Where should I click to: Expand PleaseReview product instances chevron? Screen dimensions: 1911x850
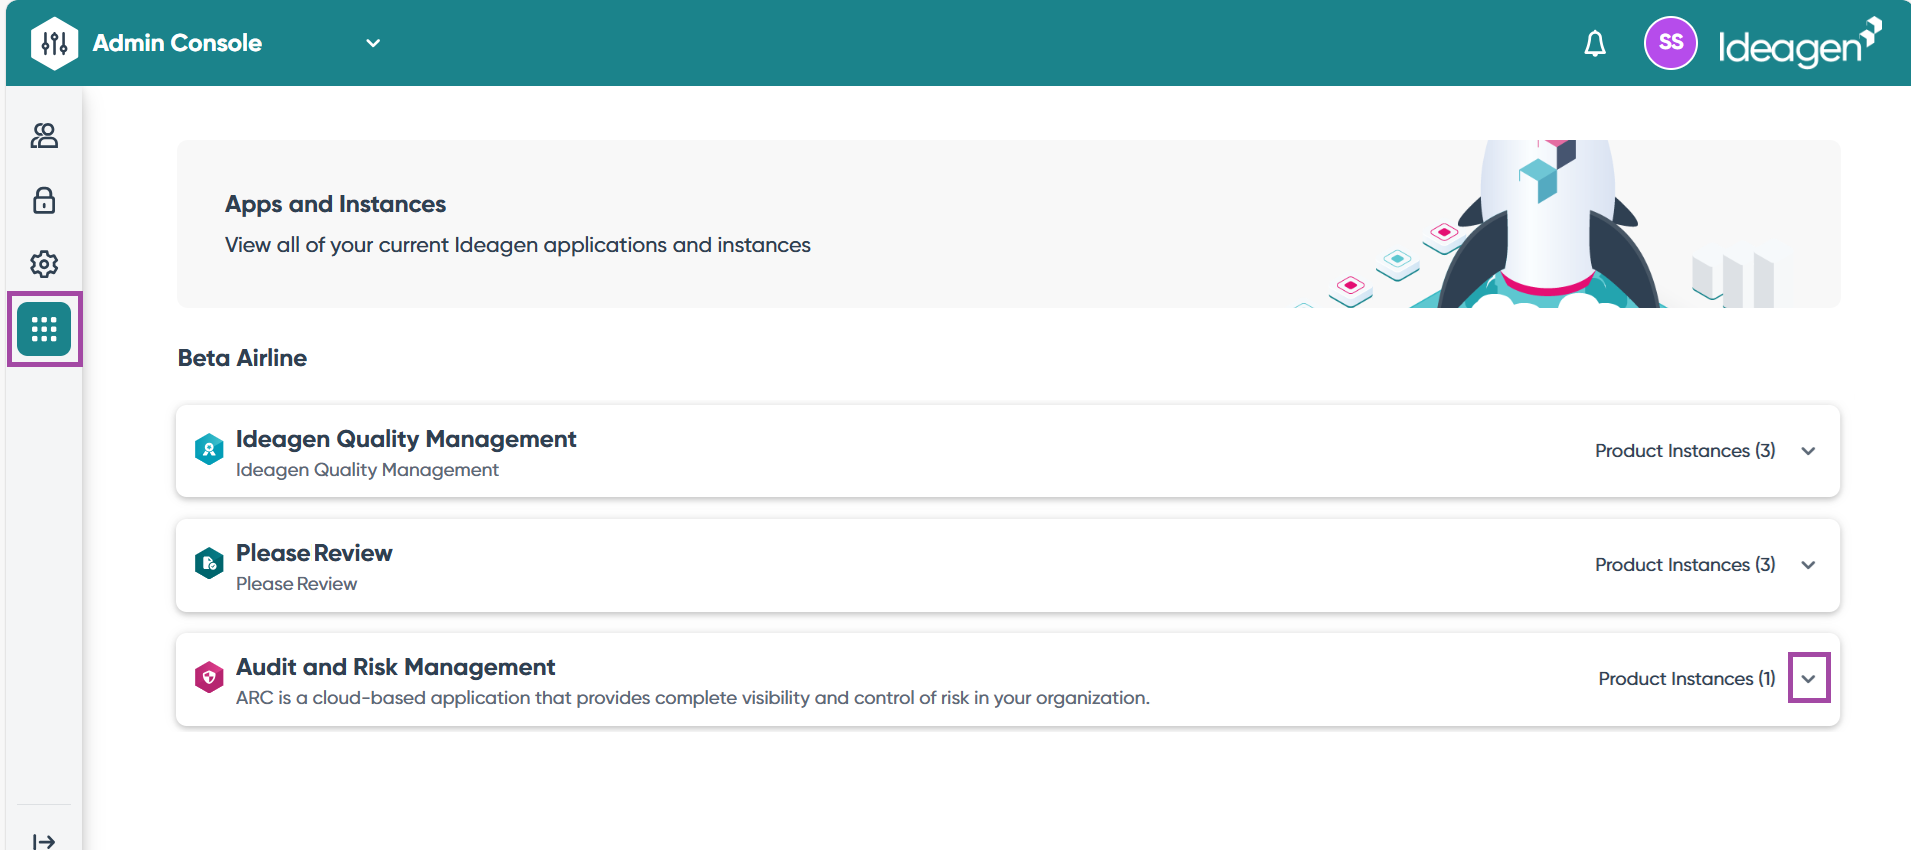1808,565
